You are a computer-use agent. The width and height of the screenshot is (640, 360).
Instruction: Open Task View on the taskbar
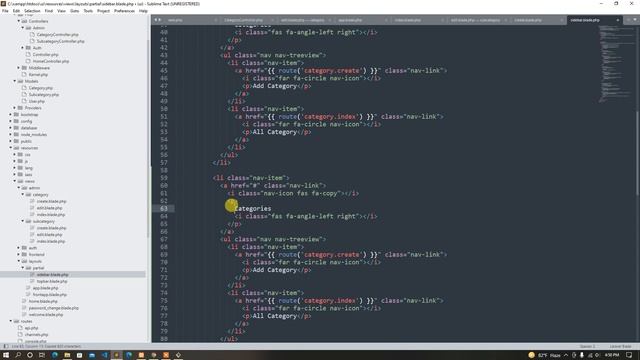(x=42, y=355)
